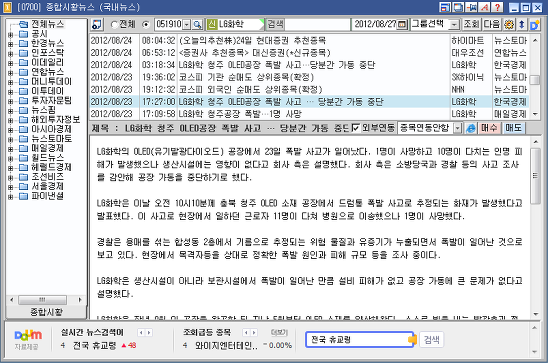The image size is (548, 363).
Task: Expand the 파이낸셜 tree node
Action: (10, 197)
